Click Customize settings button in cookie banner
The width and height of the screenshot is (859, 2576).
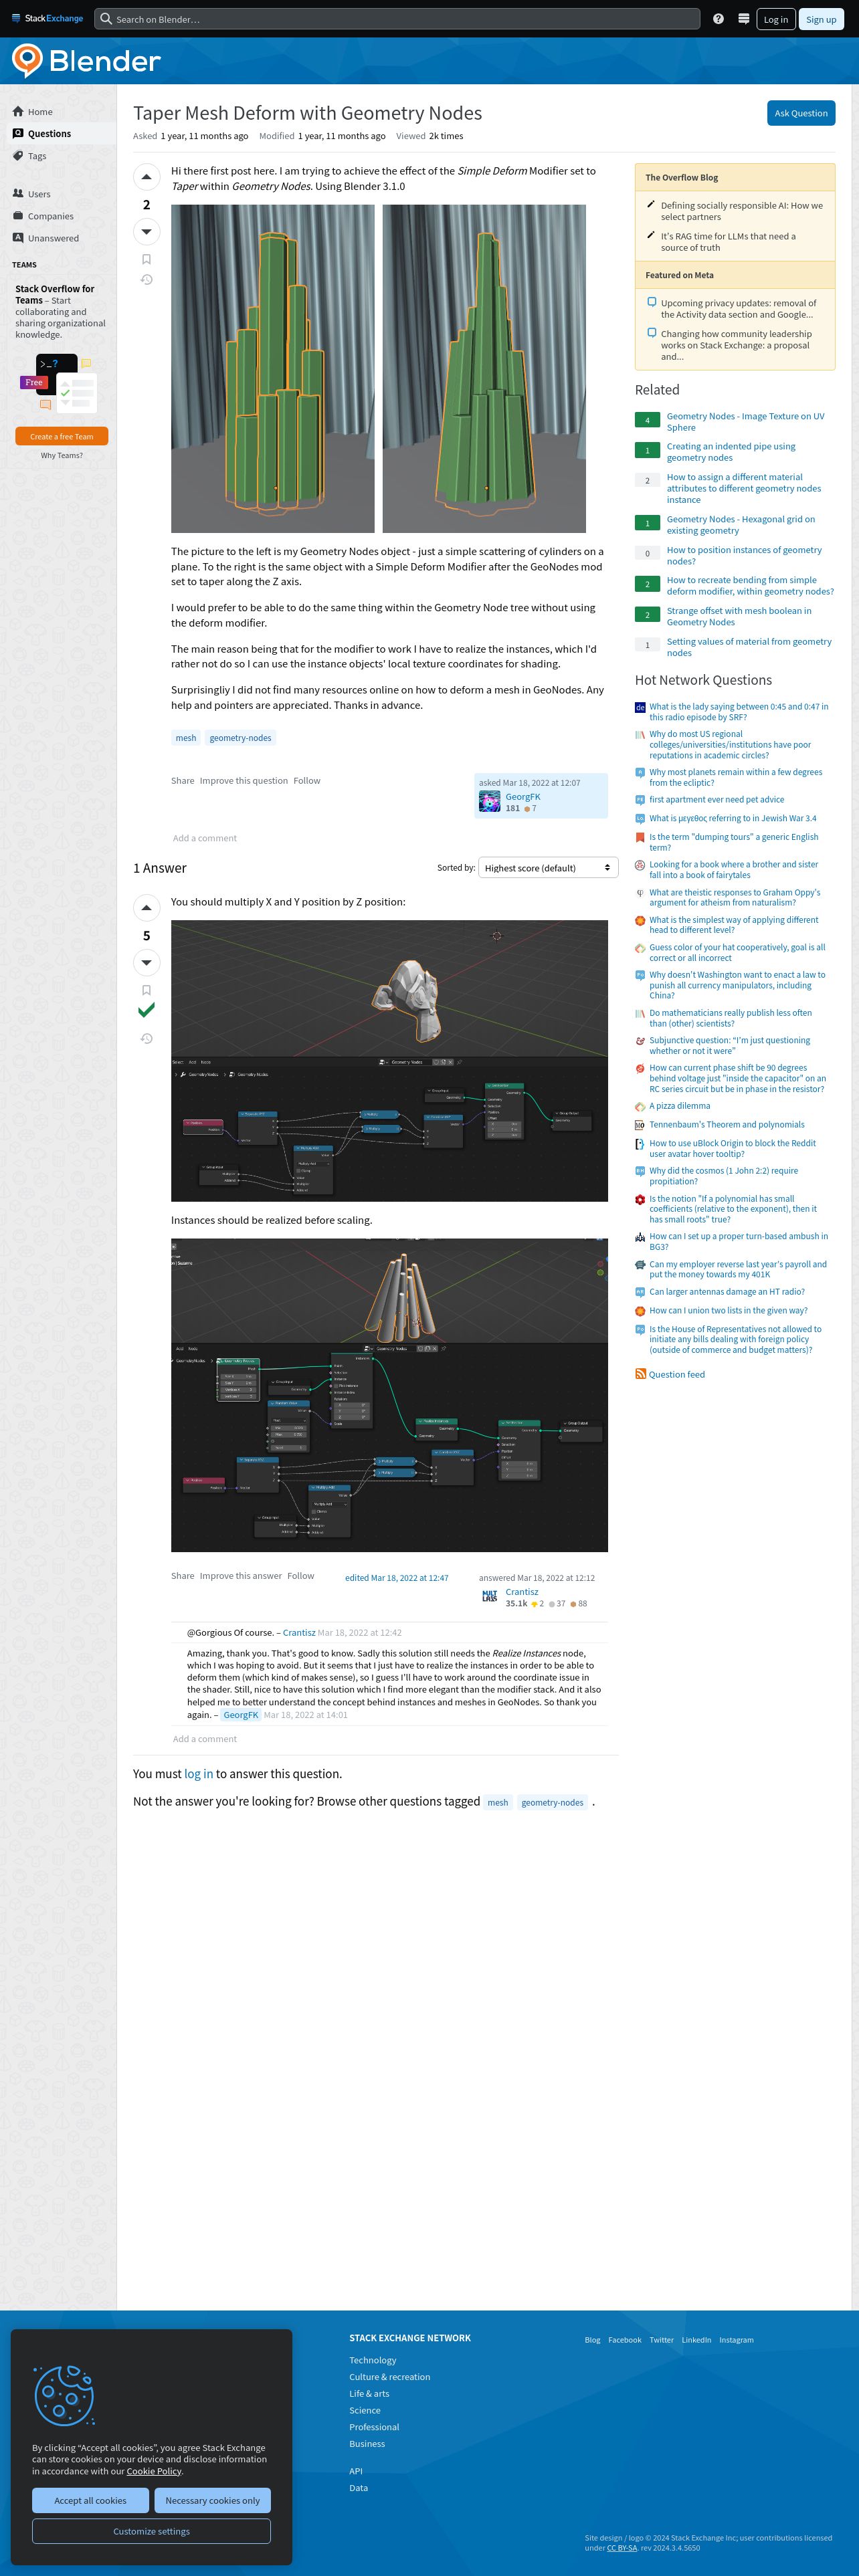[151, 2531]
